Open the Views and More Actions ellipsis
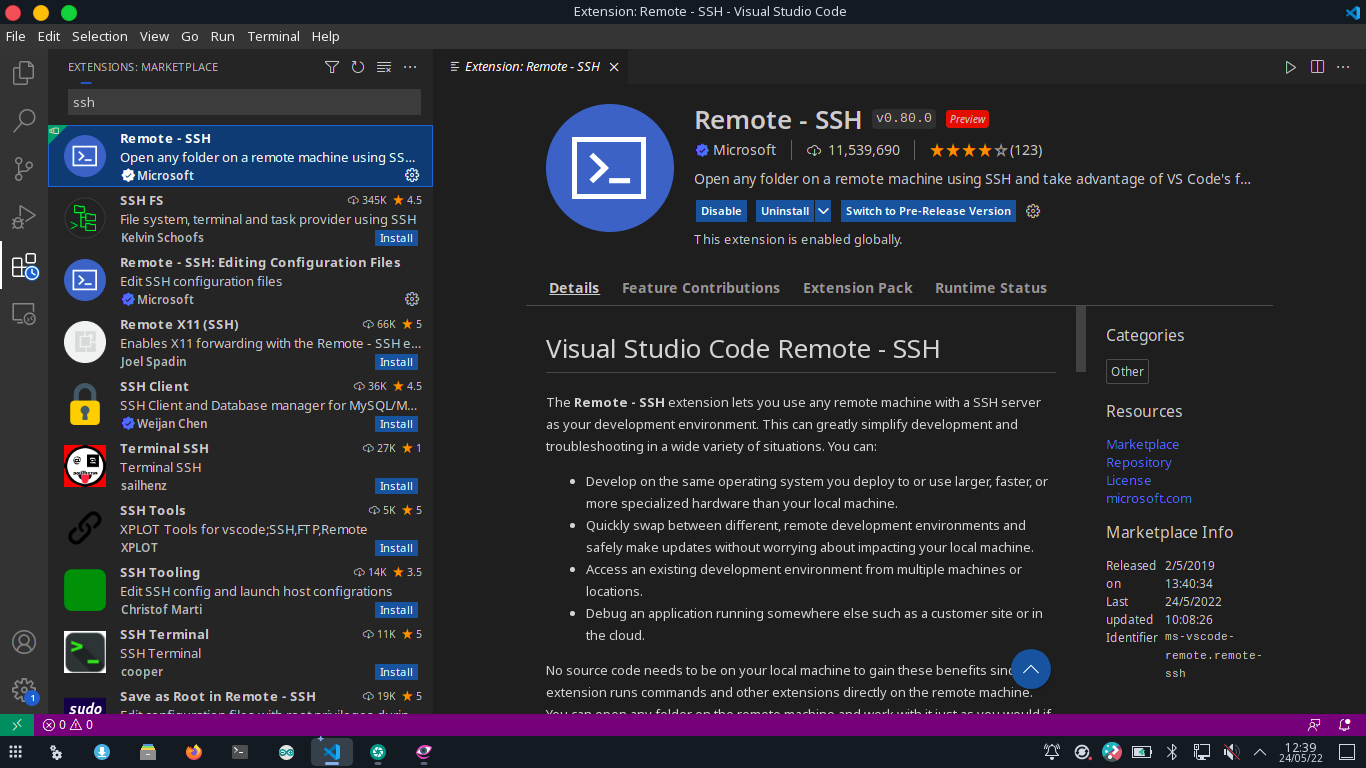1366x768 pixels. pyautogui.click(x=410, y=67)
